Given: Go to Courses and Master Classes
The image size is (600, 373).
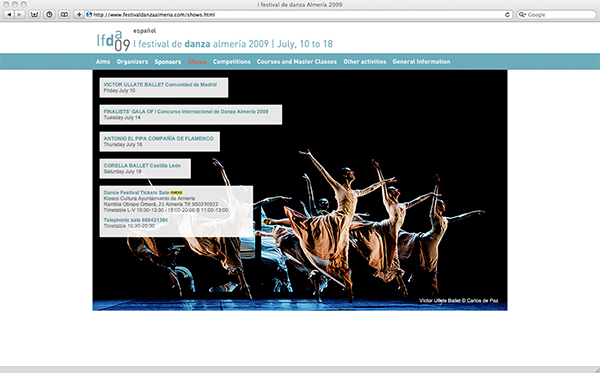Looking at the screenshot, I should [297, 62].
